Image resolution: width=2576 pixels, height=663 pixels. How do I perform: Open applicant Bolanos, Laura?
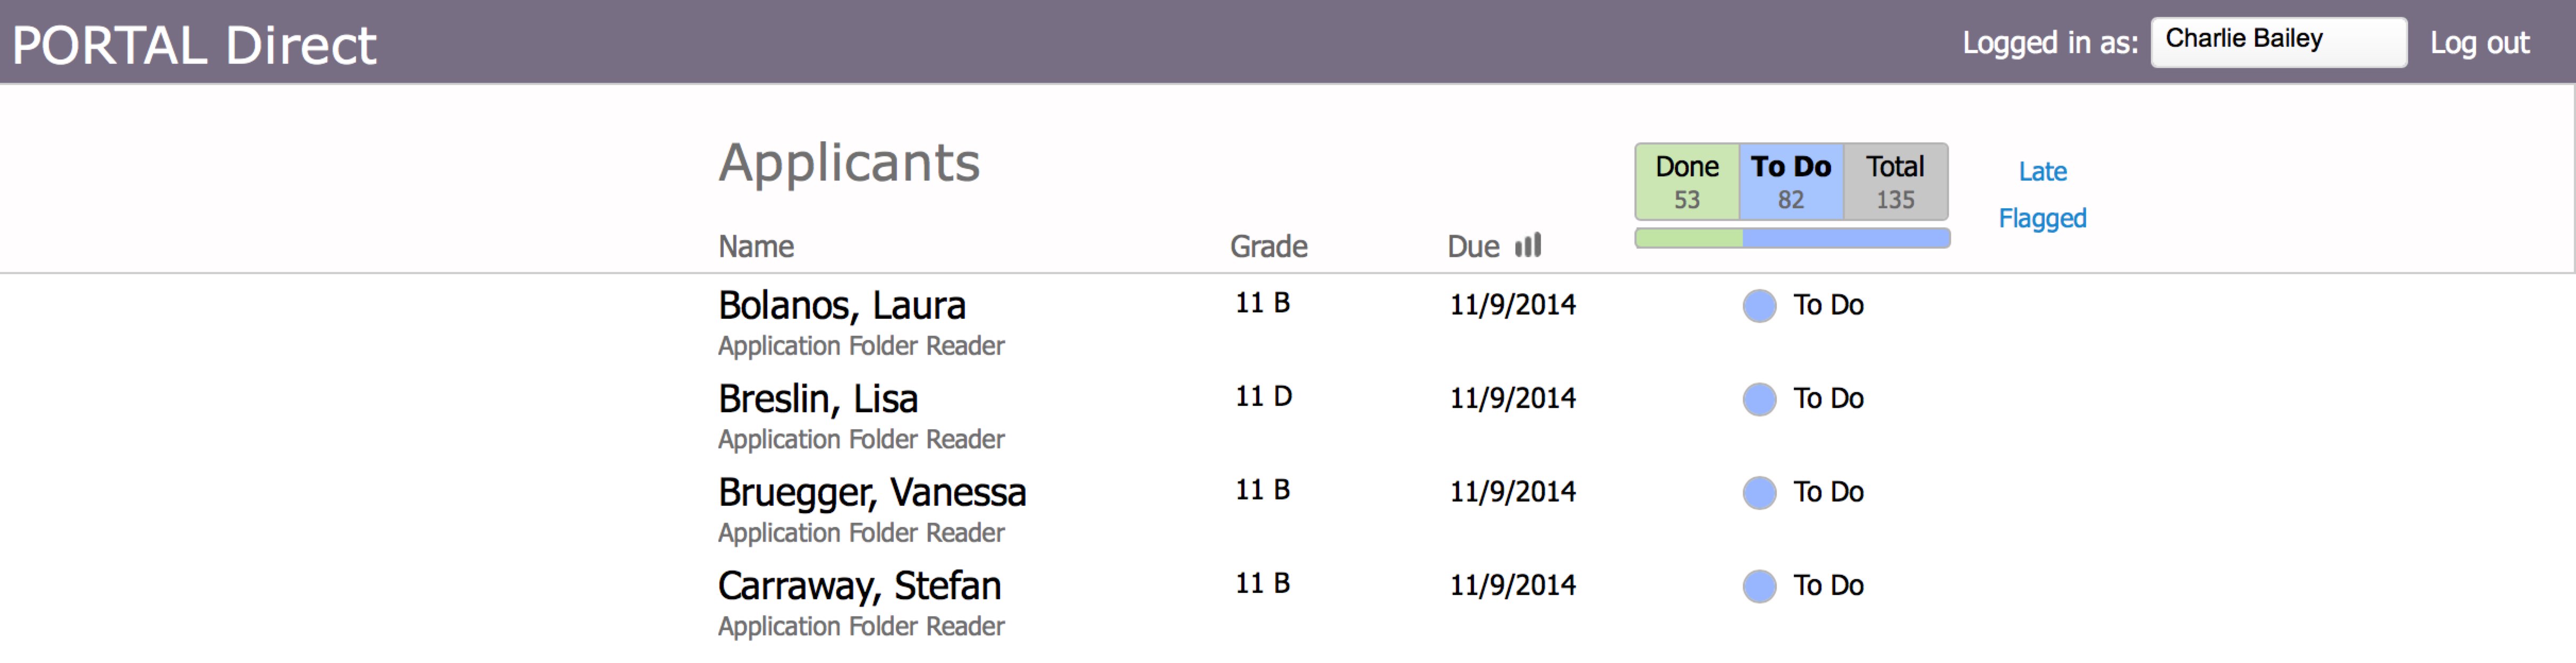click(x=841, y=306)
